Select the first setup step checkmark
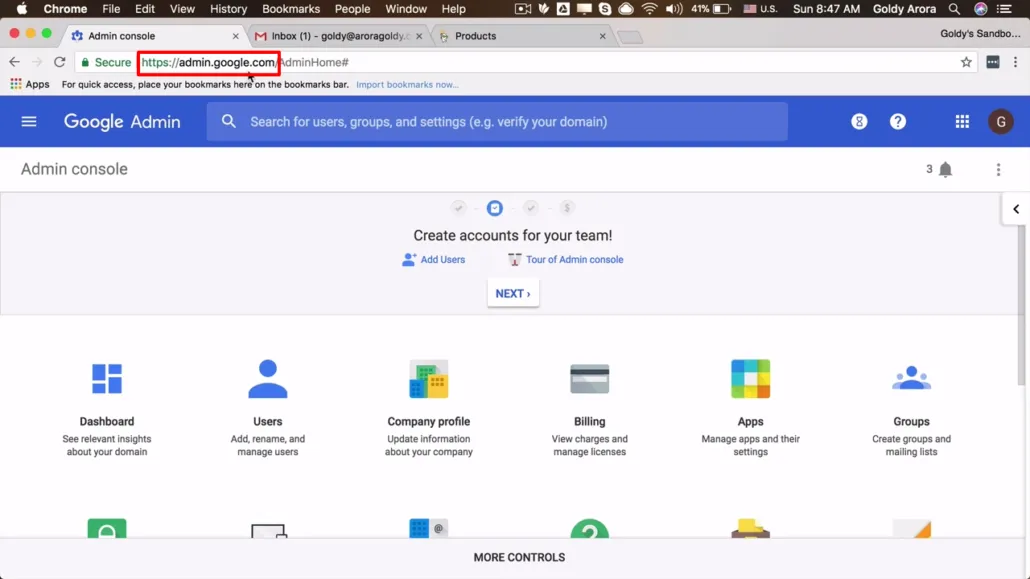Viewport: 1030px width, 579px height. (x=459, y=208)
